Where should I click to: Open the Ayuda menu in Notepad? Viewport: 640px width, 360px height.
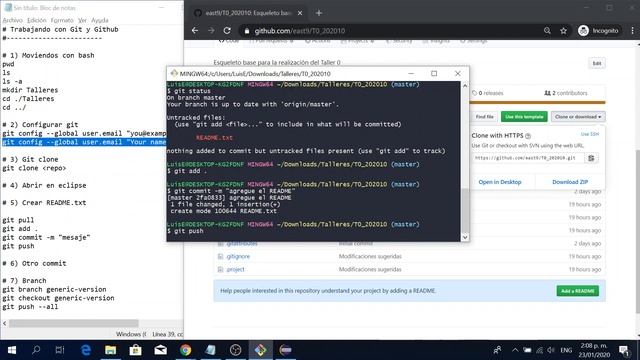pyautogui.click(x=100, y=20)
